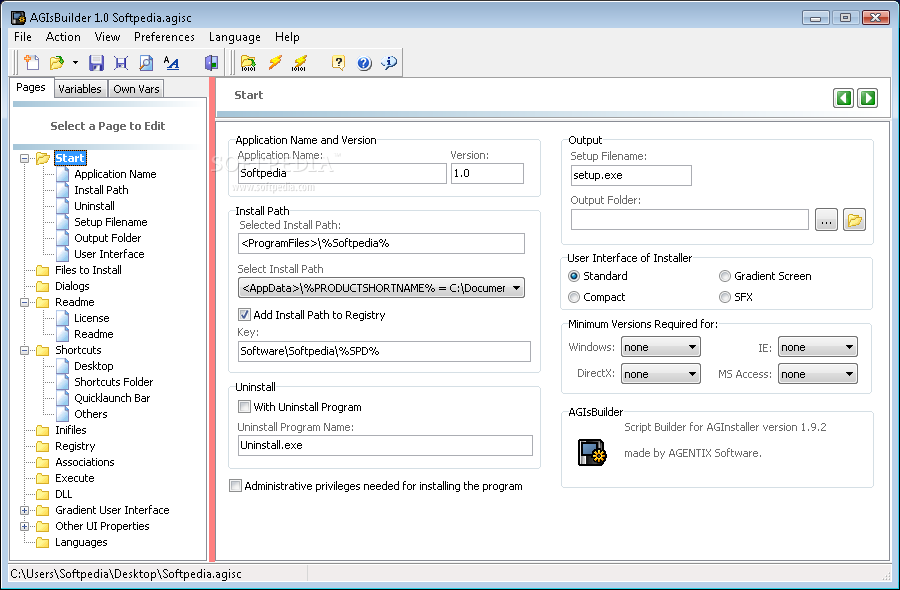Click the preview magnifier page icon

pyautogui.click(x=146, y=63)
